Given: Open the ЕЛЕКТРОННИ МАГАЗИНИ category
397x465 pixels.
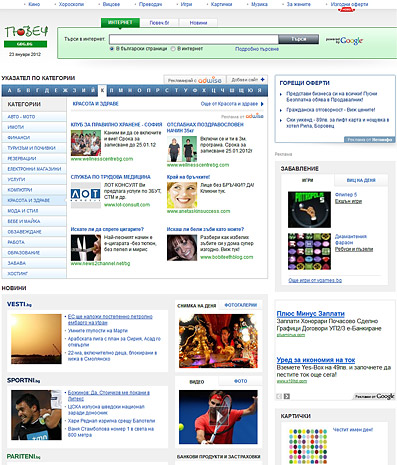Looking at the screenshot, I should pos(34,169).
